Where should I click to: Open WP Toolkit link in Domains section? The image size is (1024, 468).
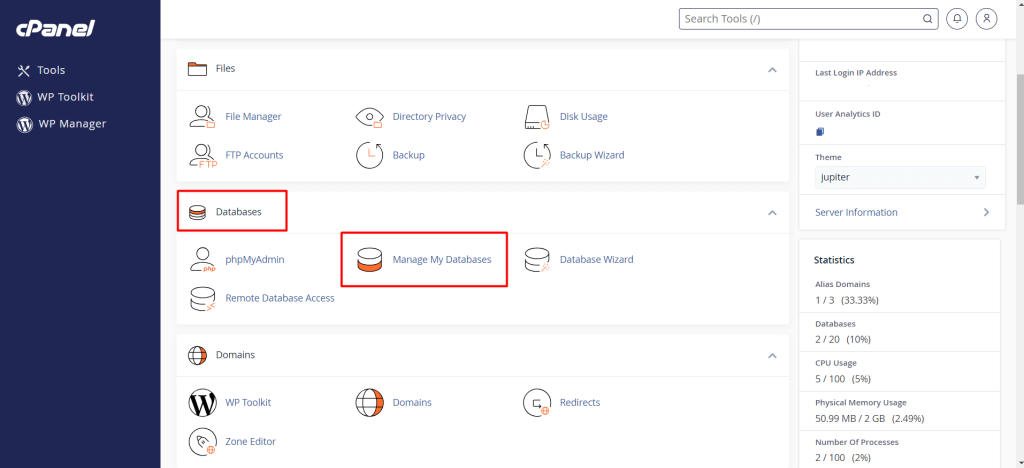tap(248, 403)
